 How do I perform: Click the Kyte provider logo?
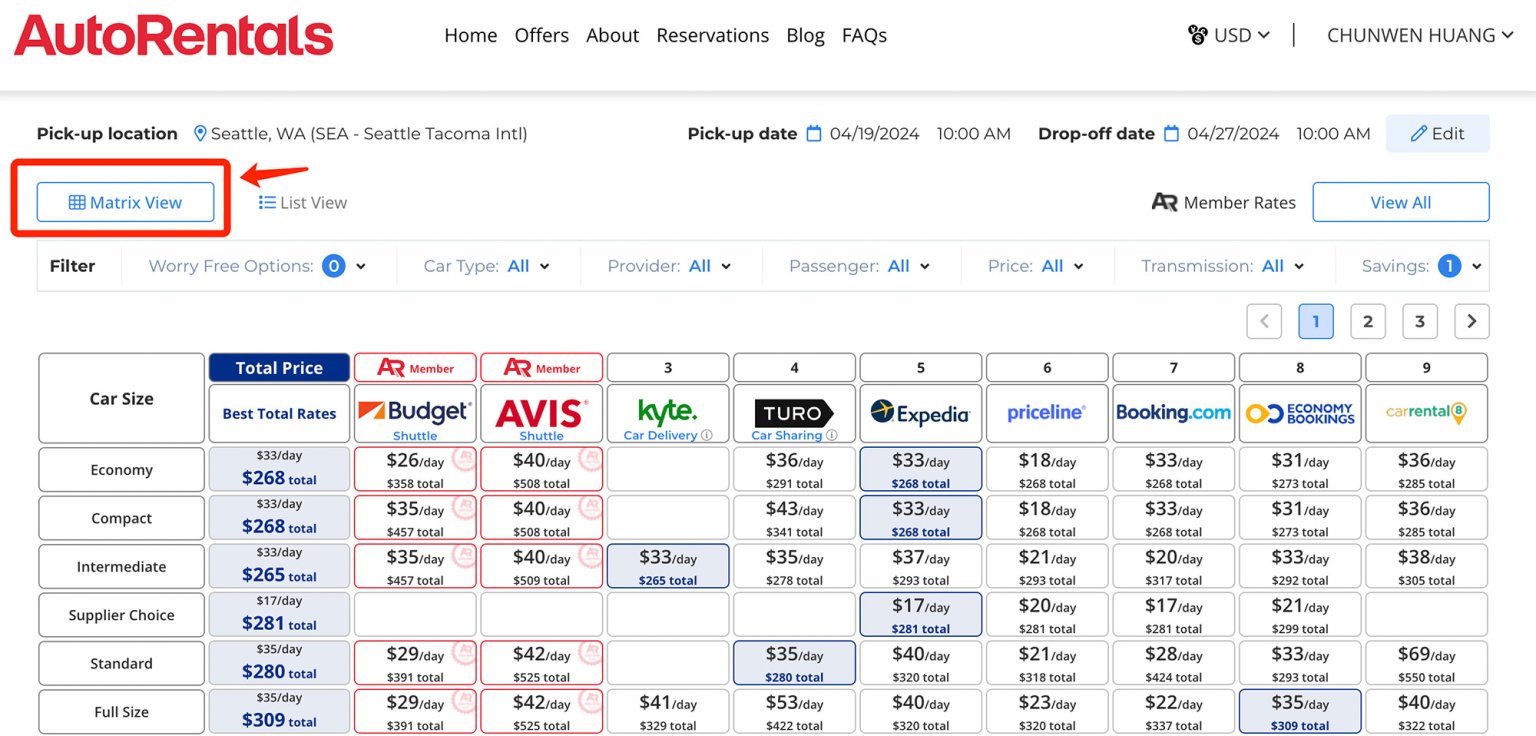point(667,410)
